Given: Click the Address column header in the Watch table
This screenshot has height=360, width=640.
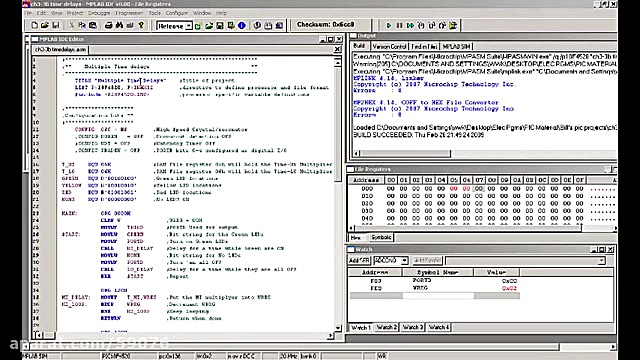Looking at the screenshot, I should click(x=375, y=272).
